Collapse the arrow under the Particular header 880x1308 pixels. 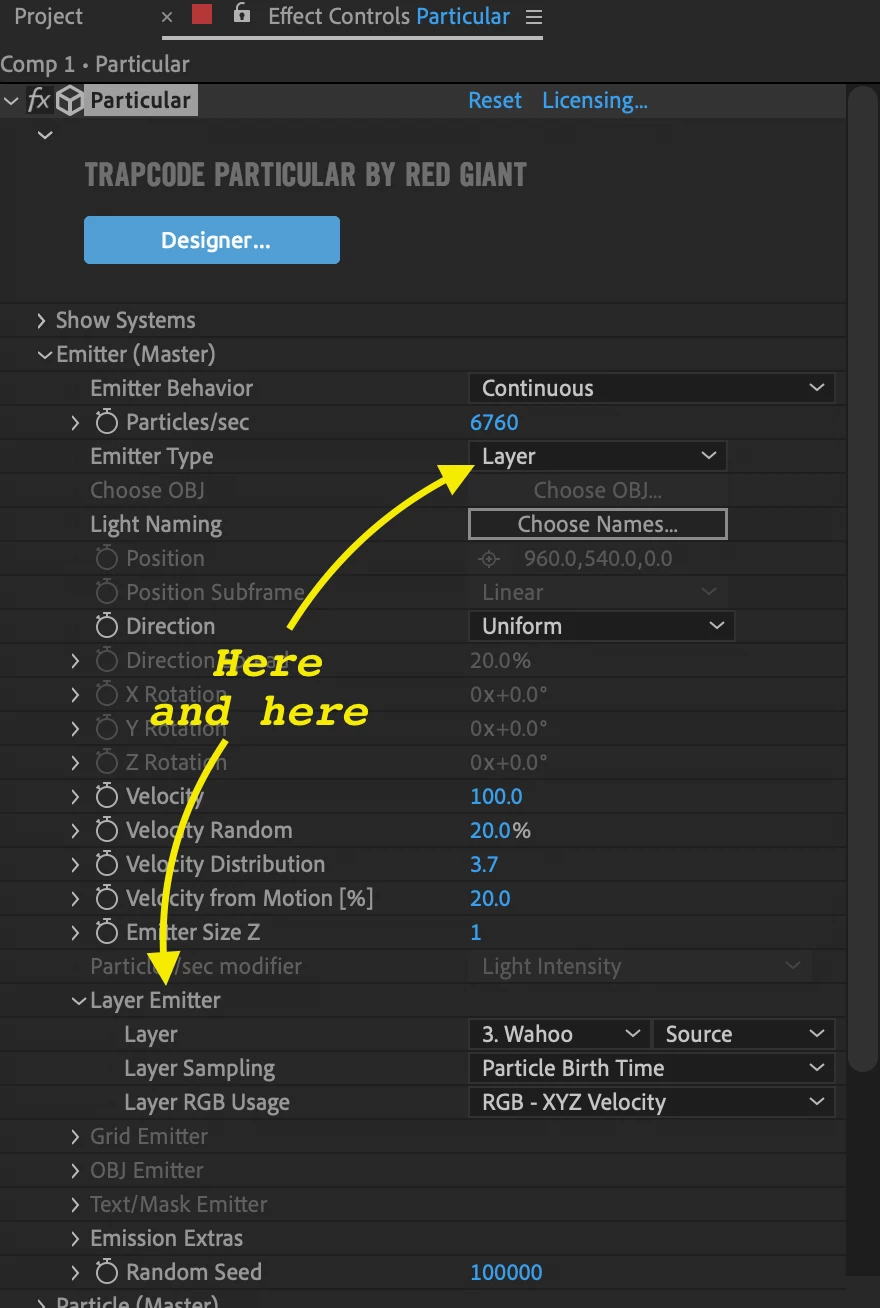(x=45, y=134)
